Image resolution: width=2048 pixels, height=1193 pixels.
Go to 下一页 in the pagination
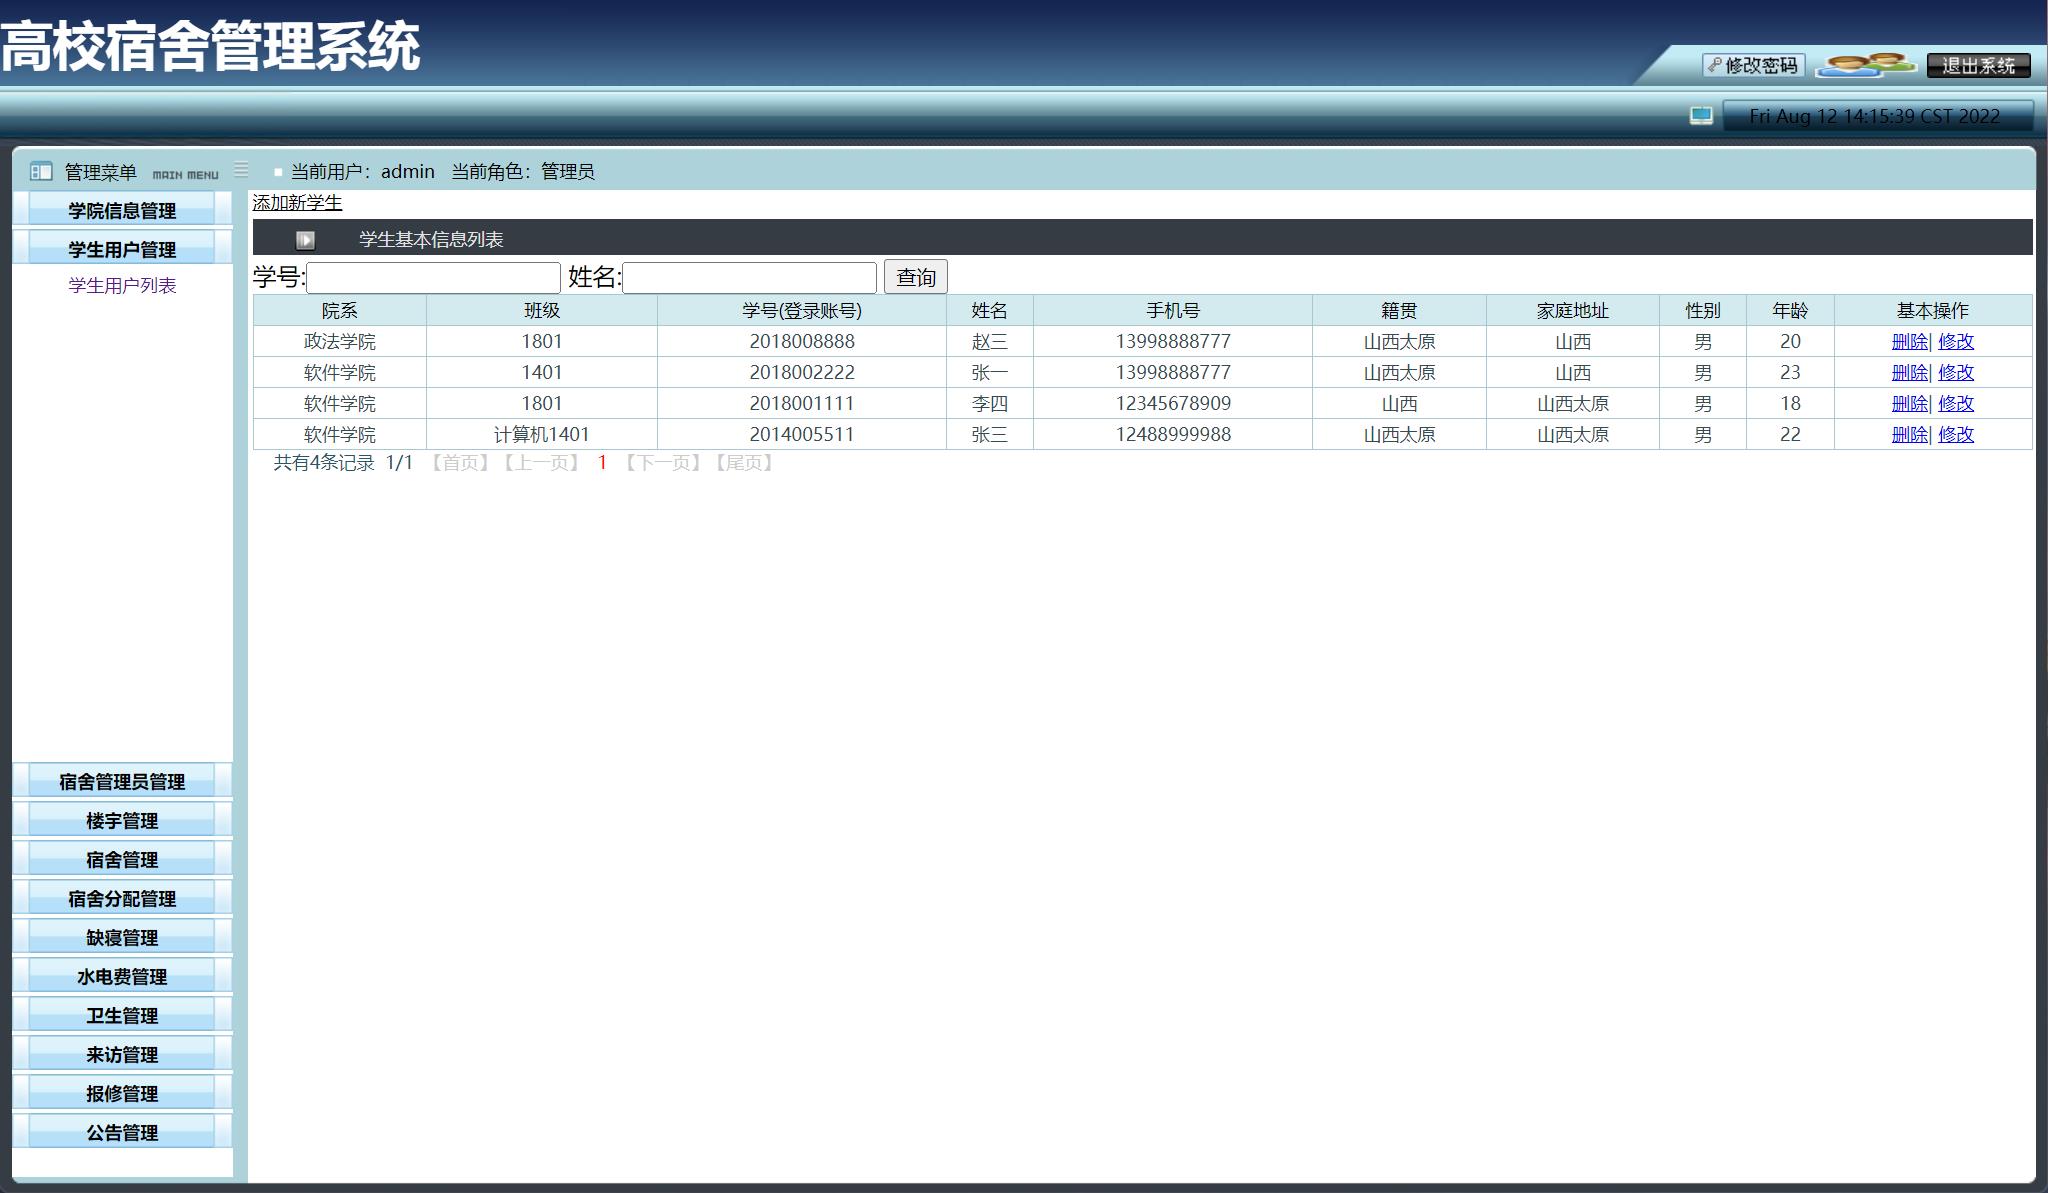click(663, 463)
